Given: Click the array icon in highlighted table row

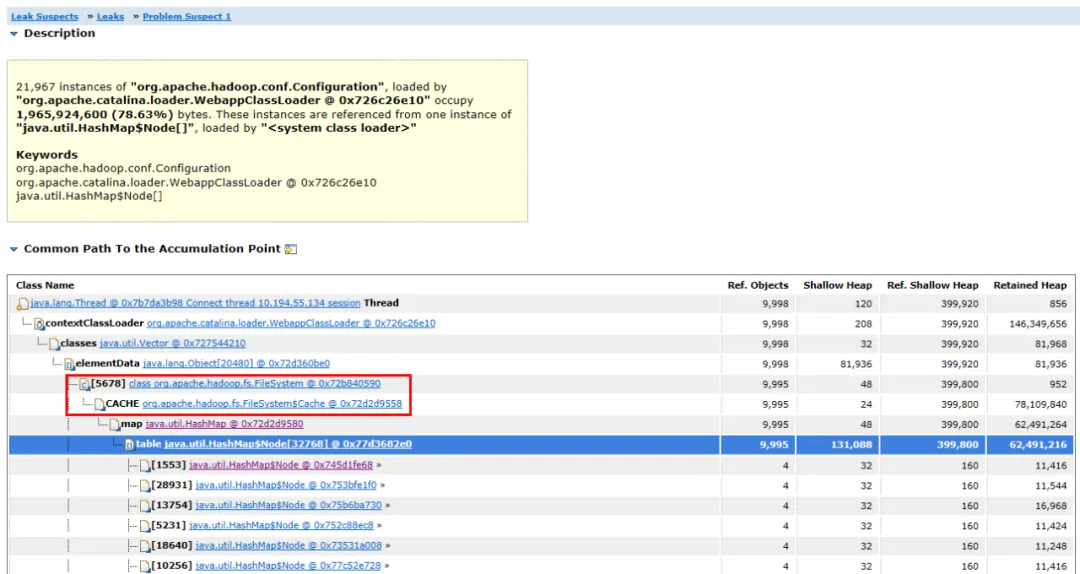Looking at the screenshot, I should [x=129, y=444].
